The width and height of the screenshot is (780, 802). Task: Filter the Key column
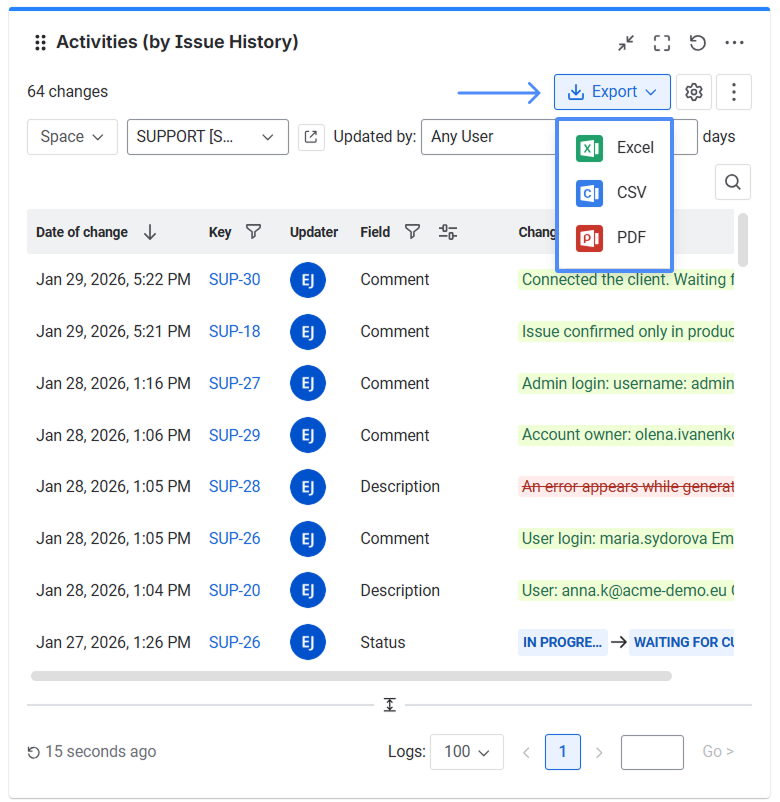[x=254, y=232]
